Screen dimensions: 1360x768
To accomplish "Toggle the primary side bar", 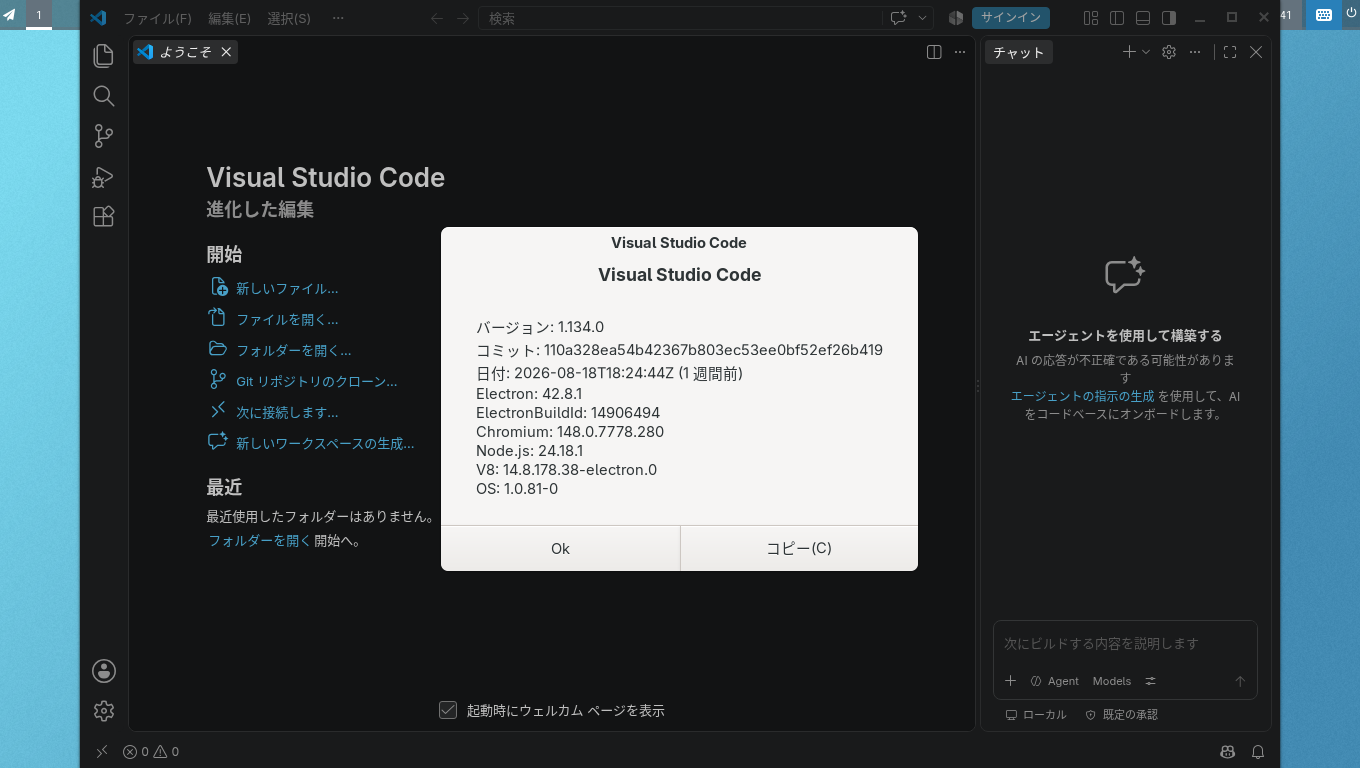I will click(1117, 18).
